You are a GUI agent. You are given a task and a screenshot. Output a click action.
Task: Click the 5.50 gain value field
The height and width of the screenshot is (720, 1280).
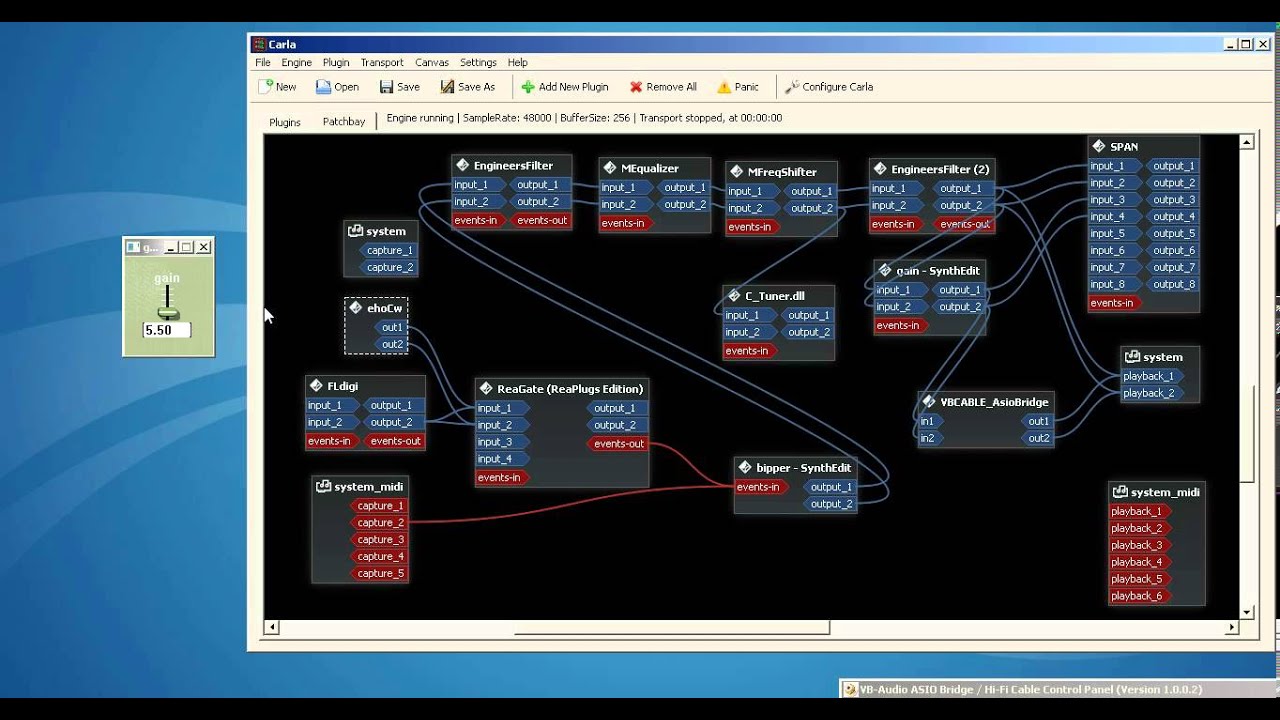click(167, 330)
